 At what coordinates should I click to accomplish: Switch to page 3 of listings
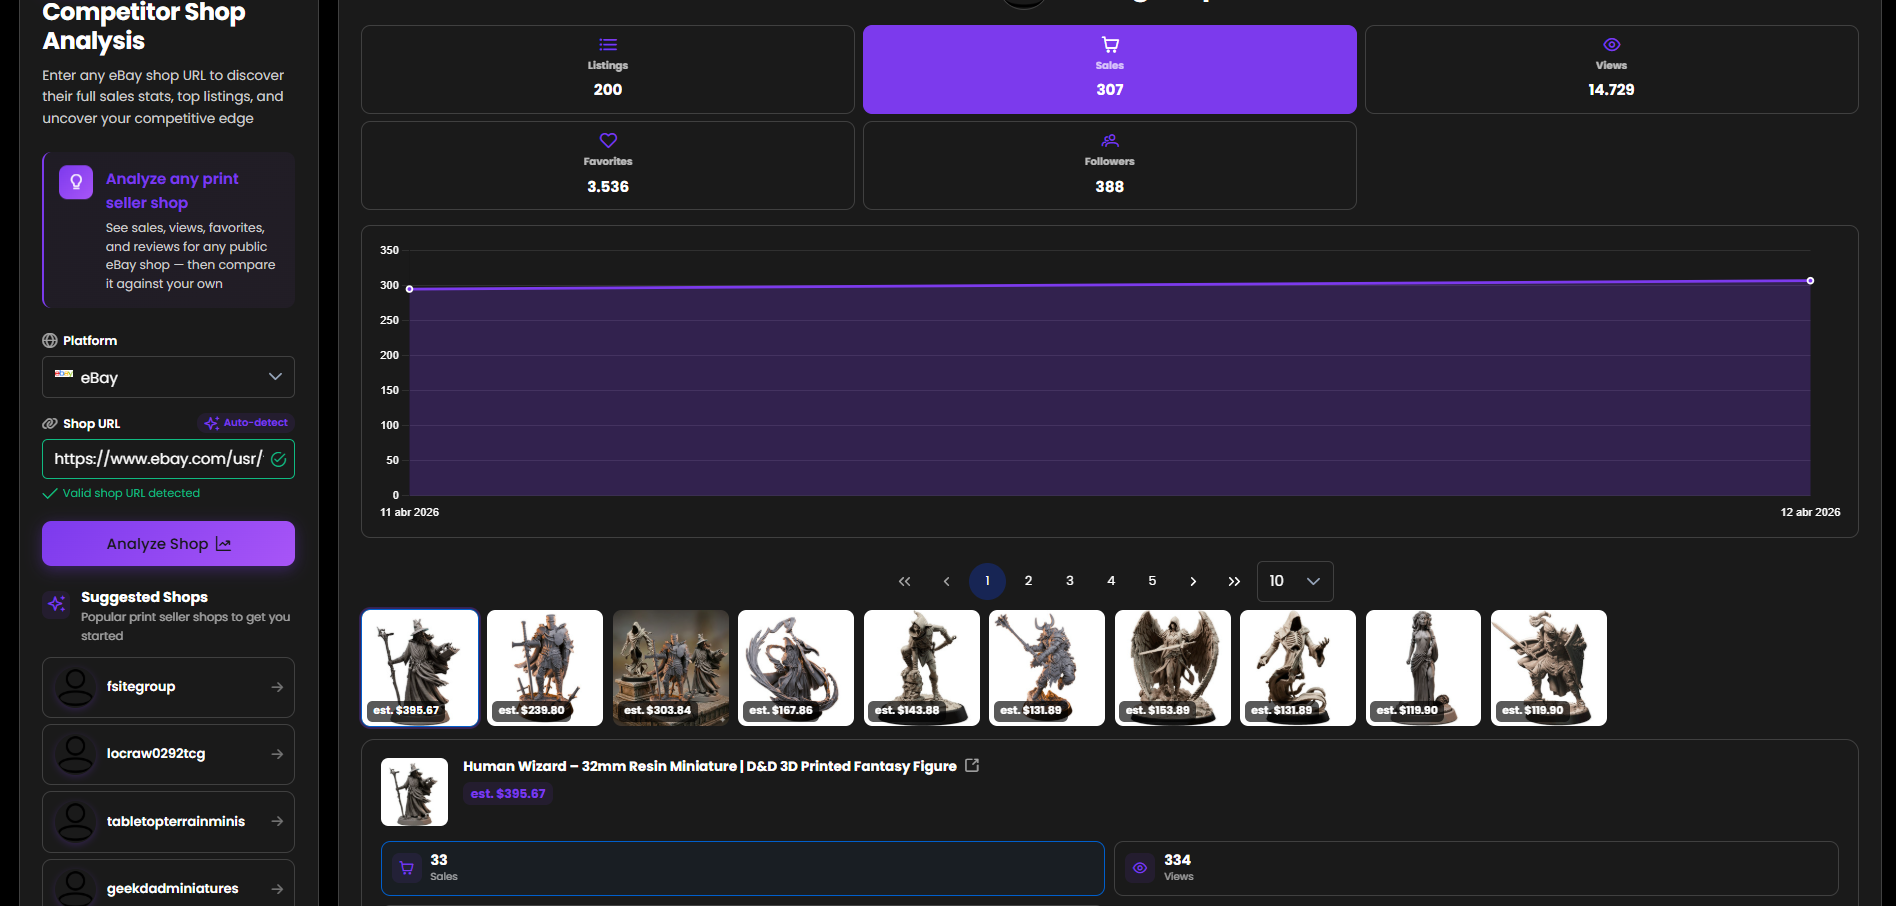(x=1069, y=581)
